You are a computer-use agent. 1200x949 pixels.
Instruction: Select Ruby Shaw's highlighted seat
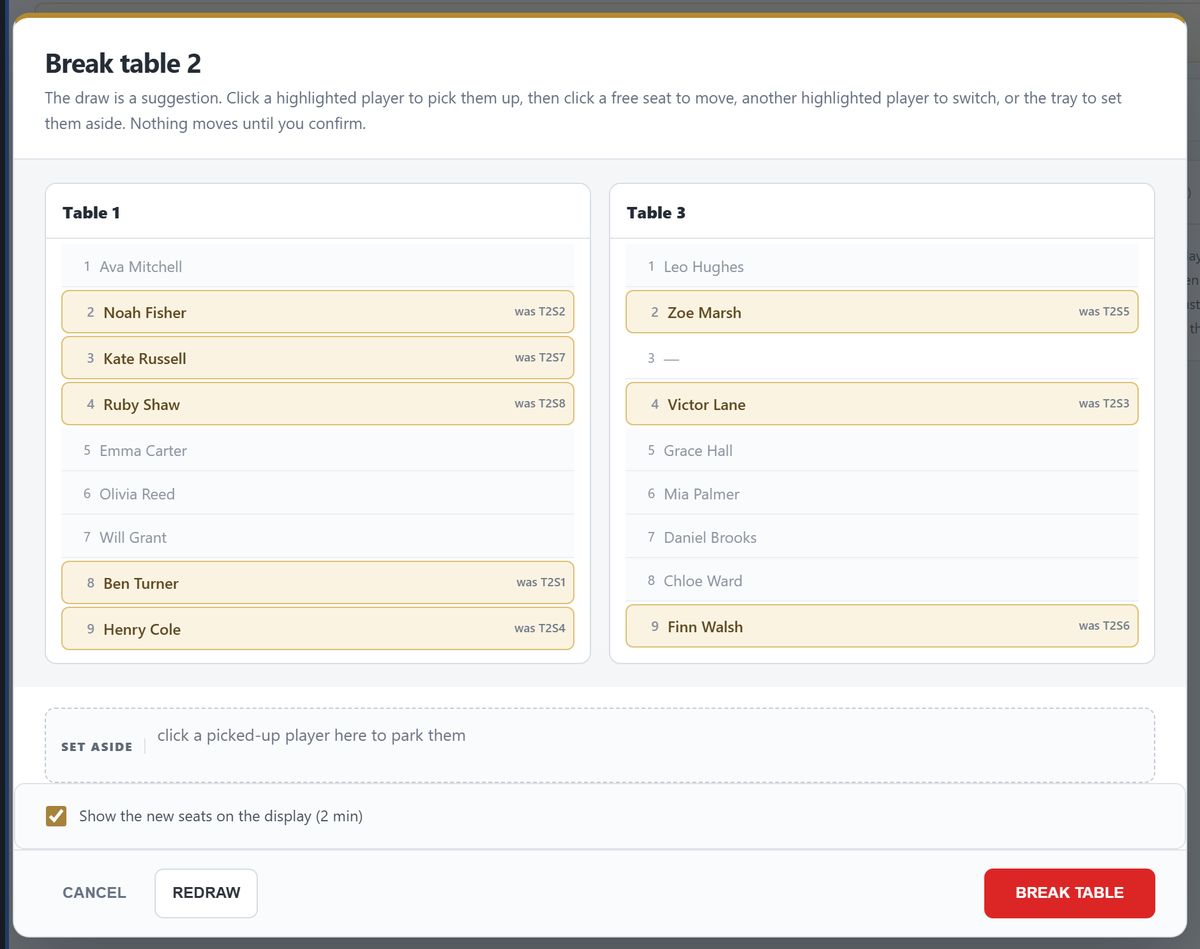click(318, 404)
